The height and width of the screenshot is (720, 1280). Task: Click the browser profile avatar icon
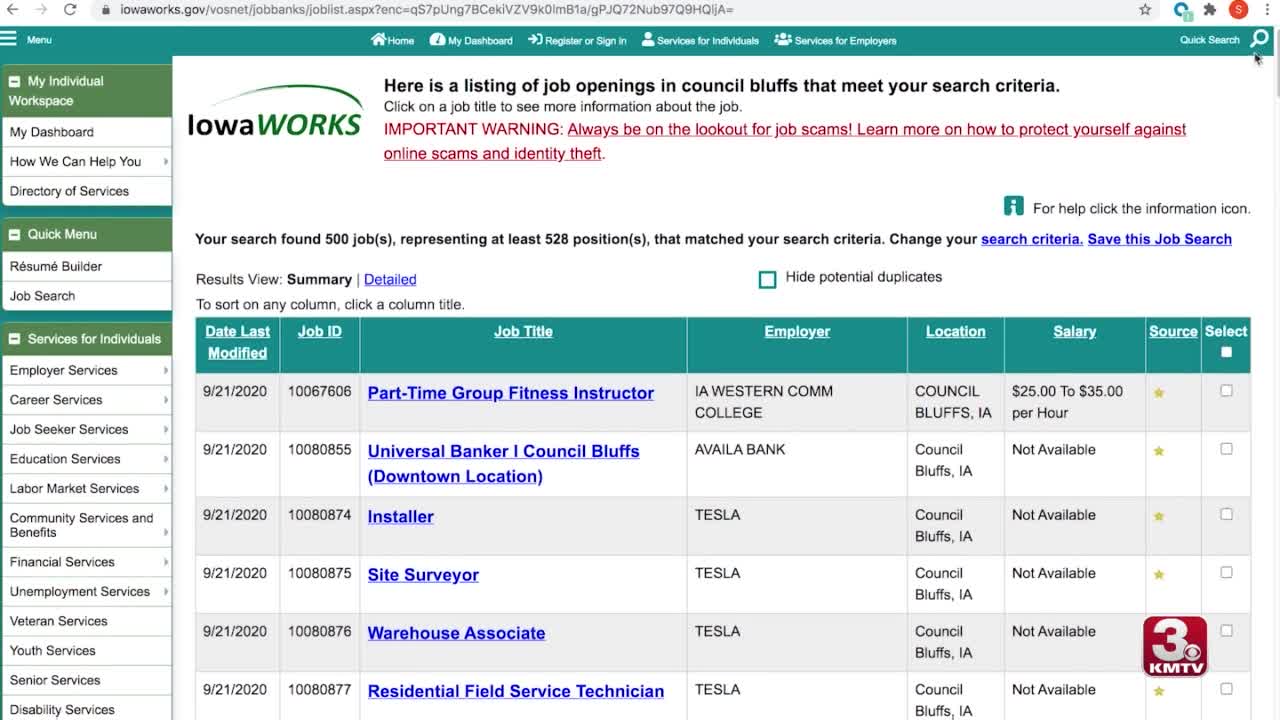pos(1238,9)
